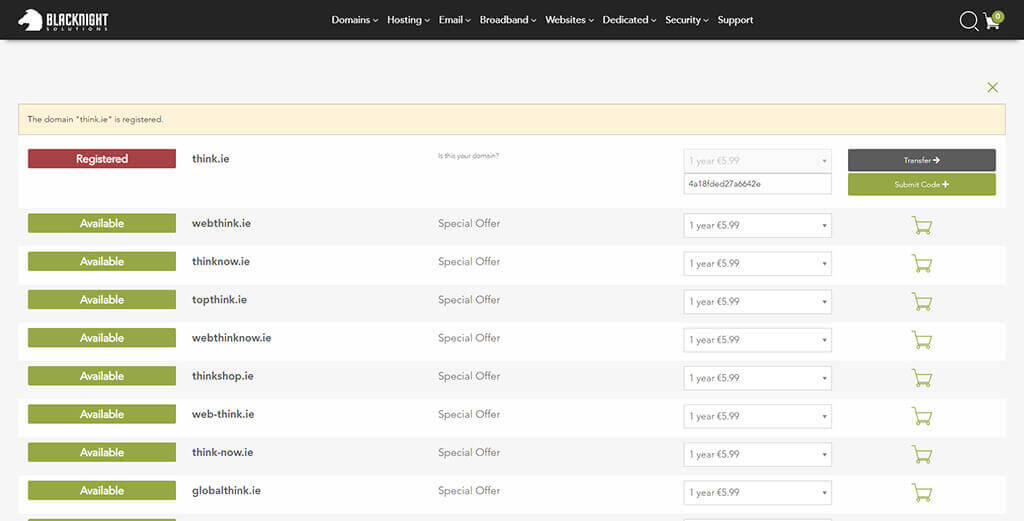This screenshot has width=1024, height=521.
Task: Add thinkshop.ie to cart
Action: click(921, 378)
